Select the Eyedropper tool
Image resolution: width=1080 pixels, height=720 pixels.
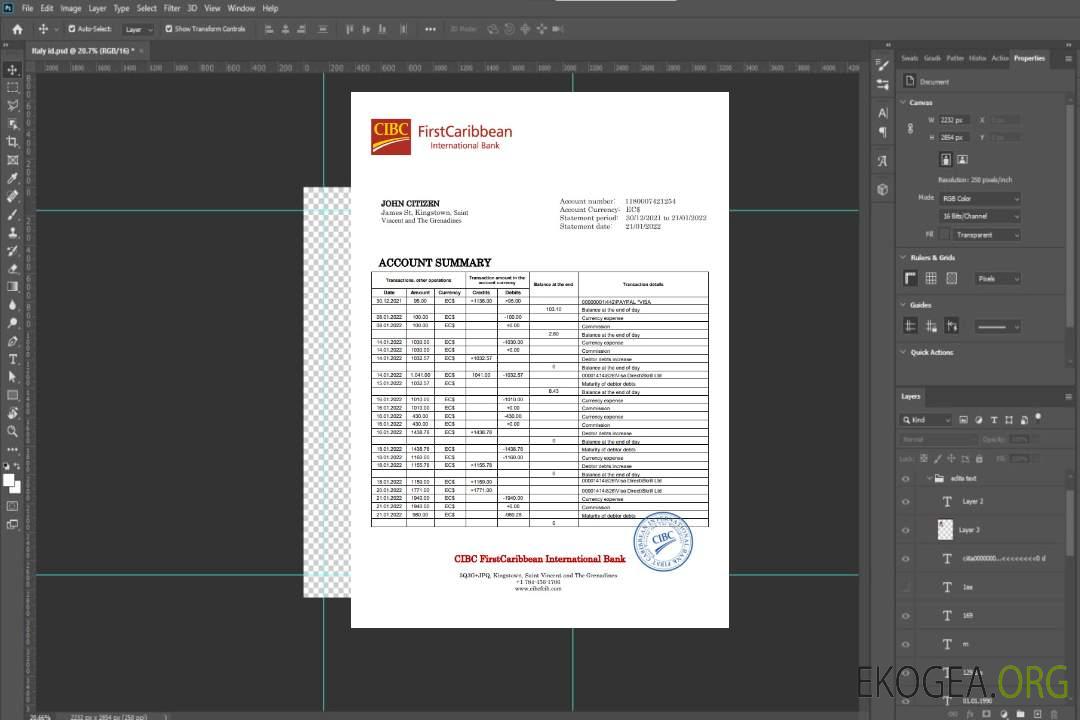coord(13,178)
